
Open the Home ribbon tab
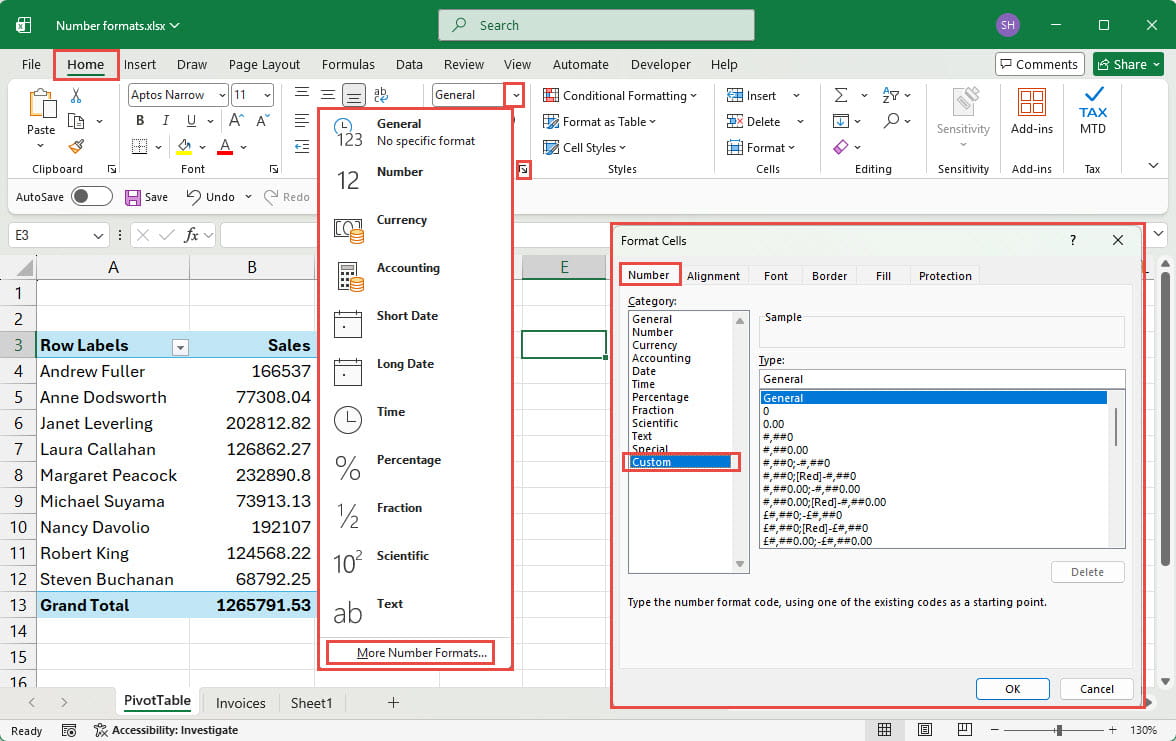point(86,64)
